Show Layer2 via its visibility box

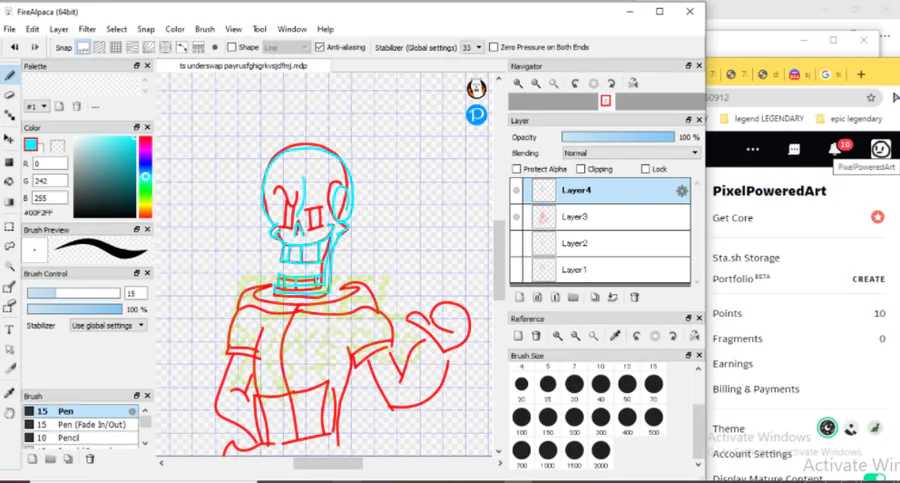[517, 244]
